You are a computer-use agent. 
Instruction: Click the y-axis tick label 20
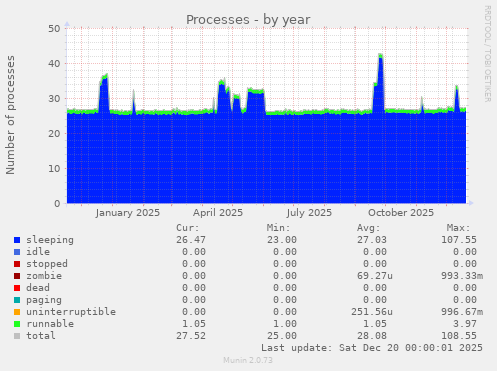point(54,134)
